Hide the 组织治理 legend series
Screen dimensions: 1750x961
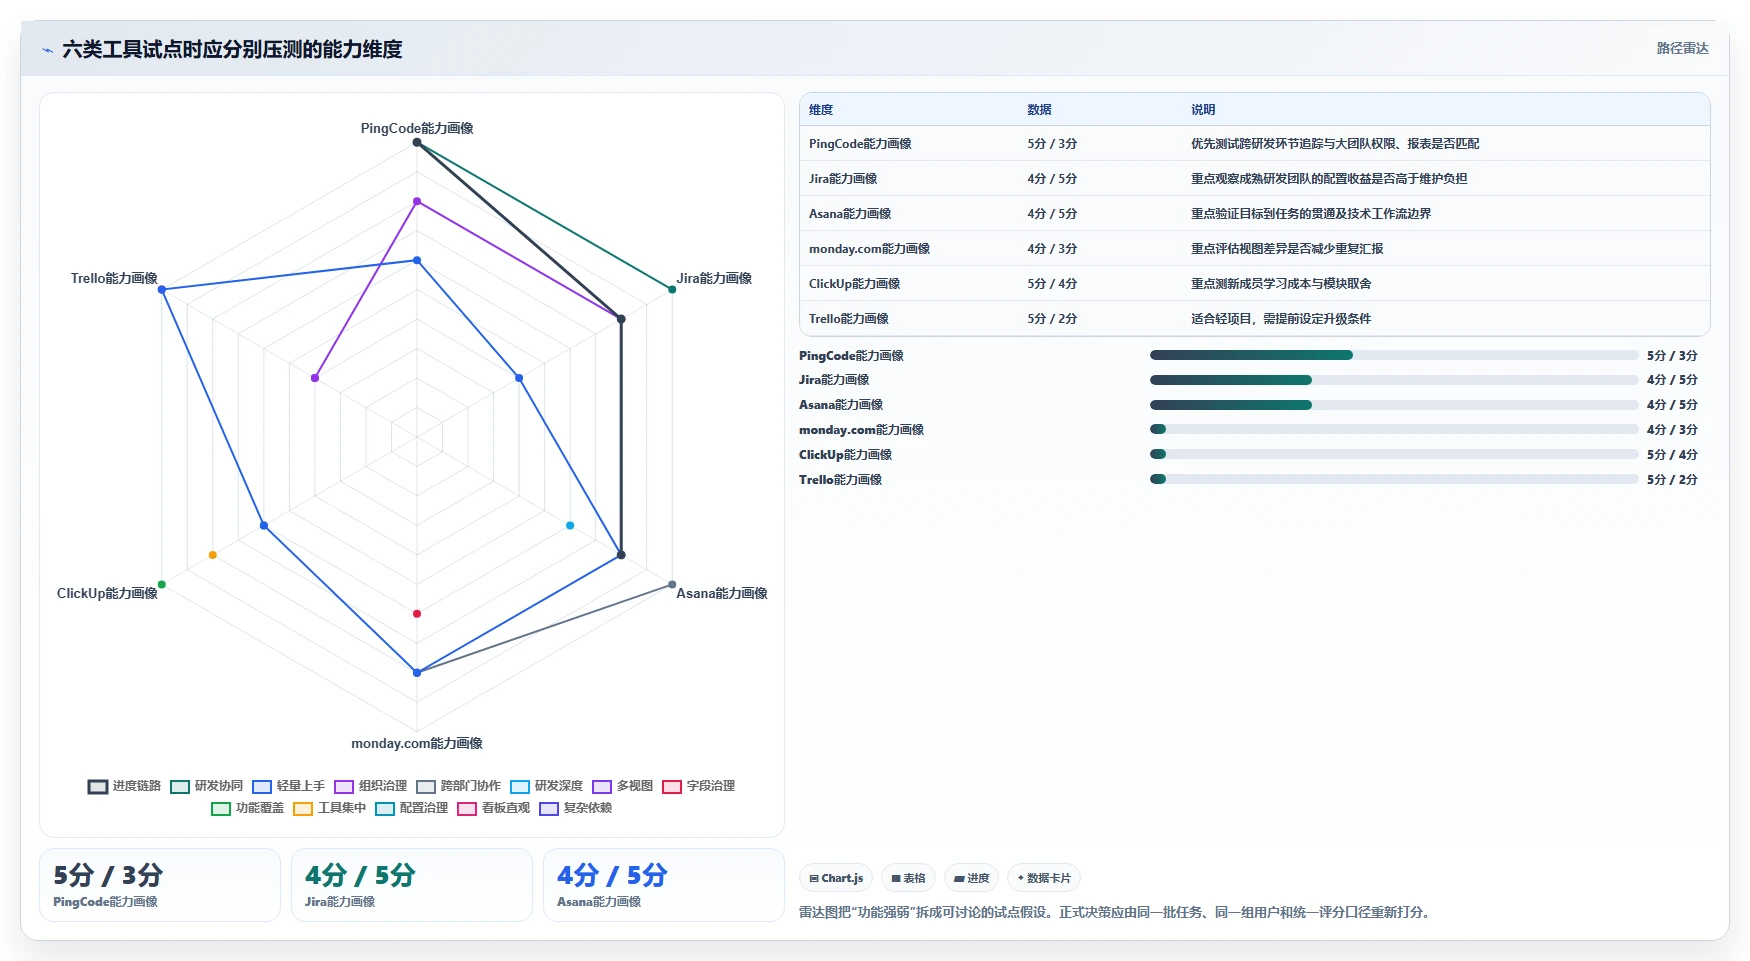coord(371,786)
